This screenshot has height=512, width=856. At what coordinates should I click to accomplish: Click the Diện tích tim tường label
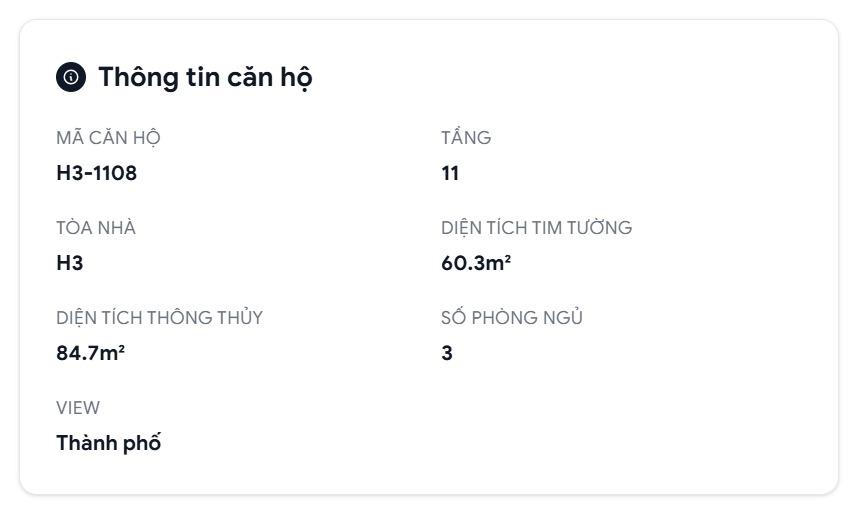pos(536,228)
